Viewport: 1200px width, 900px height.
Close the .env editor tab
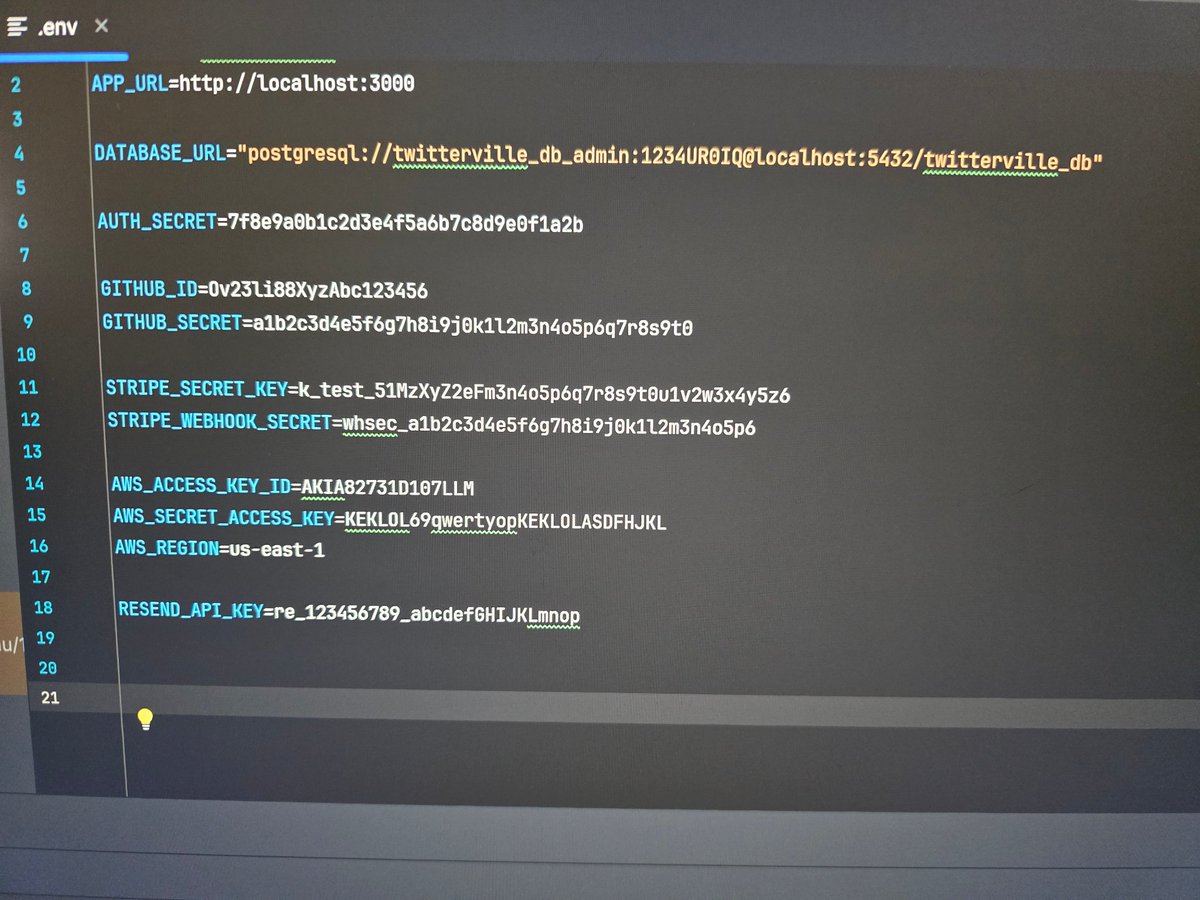point(101,26)
